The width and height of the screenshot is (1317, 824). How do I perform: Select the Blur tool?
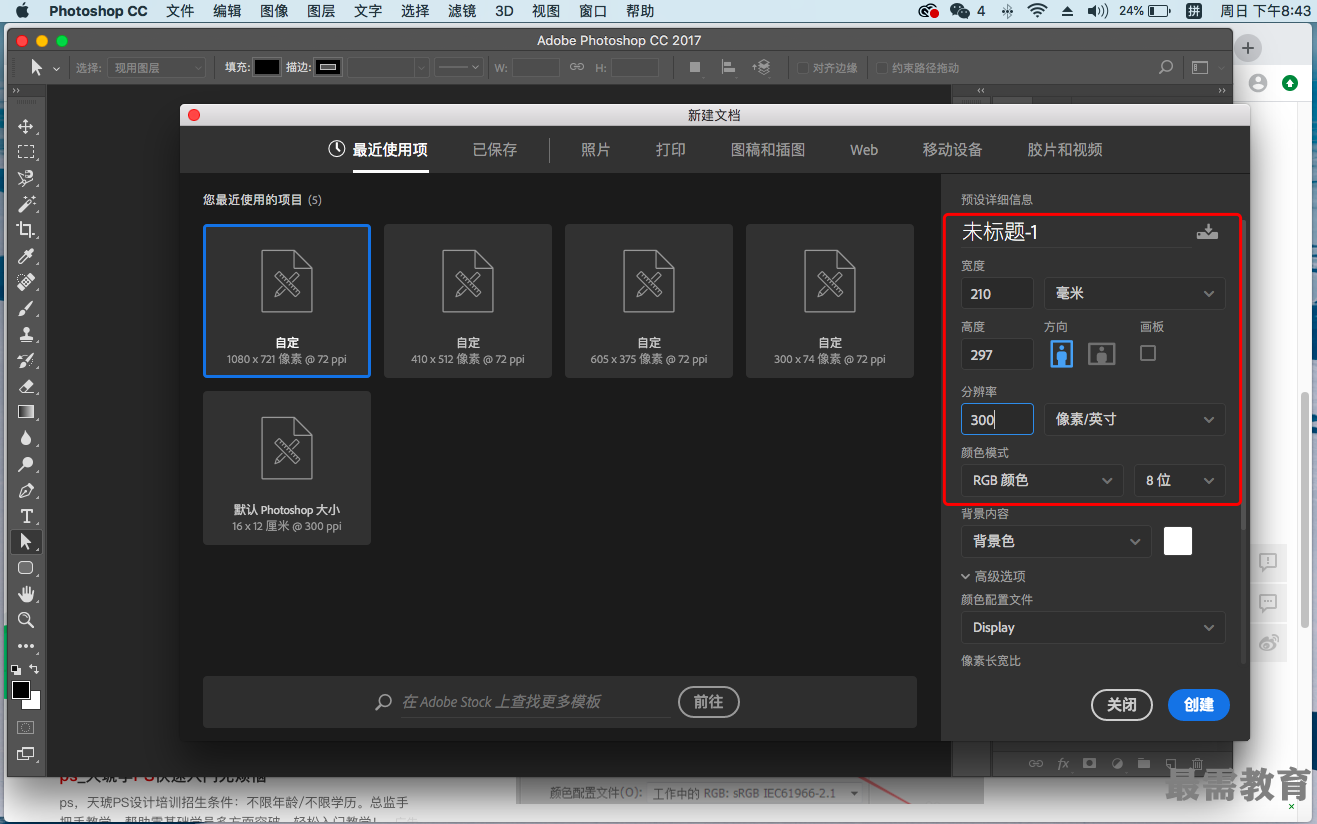(26, 438)
